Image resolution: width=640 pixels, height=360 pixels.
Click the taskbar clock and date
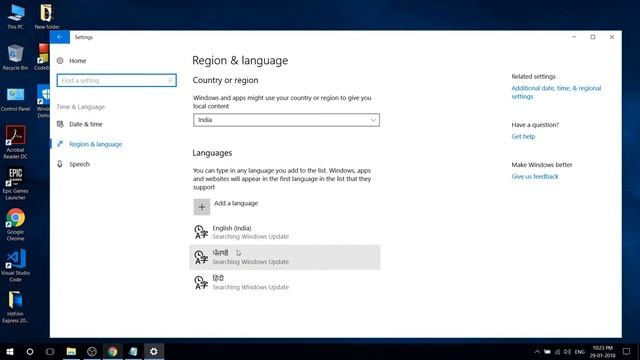[602, 352]
